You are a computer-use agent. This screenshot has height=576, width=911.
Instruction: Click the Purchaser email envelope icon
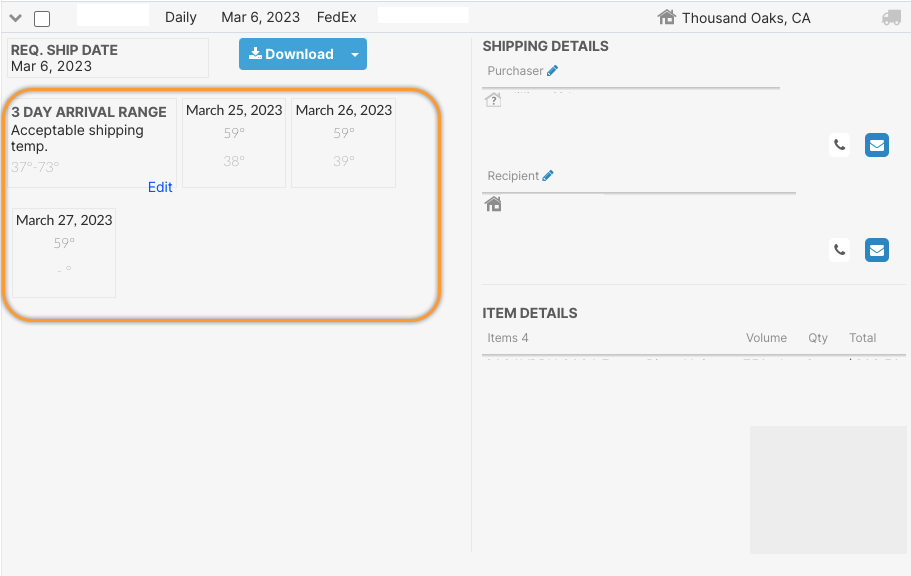pyautogui.click(x=877, y=145)
